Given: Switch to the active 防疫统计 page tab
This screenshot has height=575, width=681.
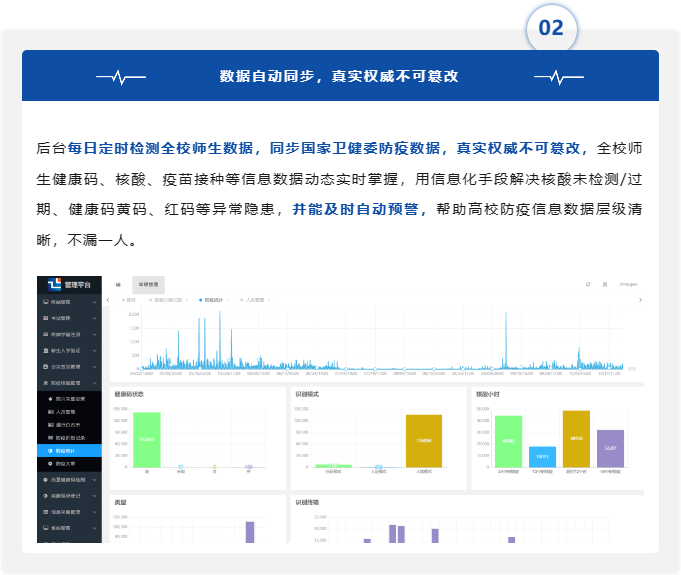Looking at the screenshot, I should point(213,299).
